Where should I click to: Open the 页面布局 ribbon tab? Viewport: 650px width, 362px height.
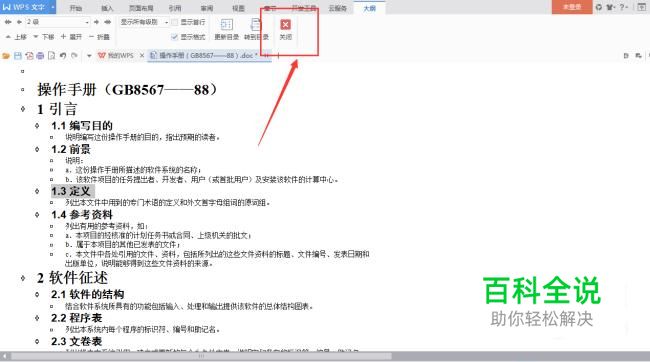coord(141,8)
